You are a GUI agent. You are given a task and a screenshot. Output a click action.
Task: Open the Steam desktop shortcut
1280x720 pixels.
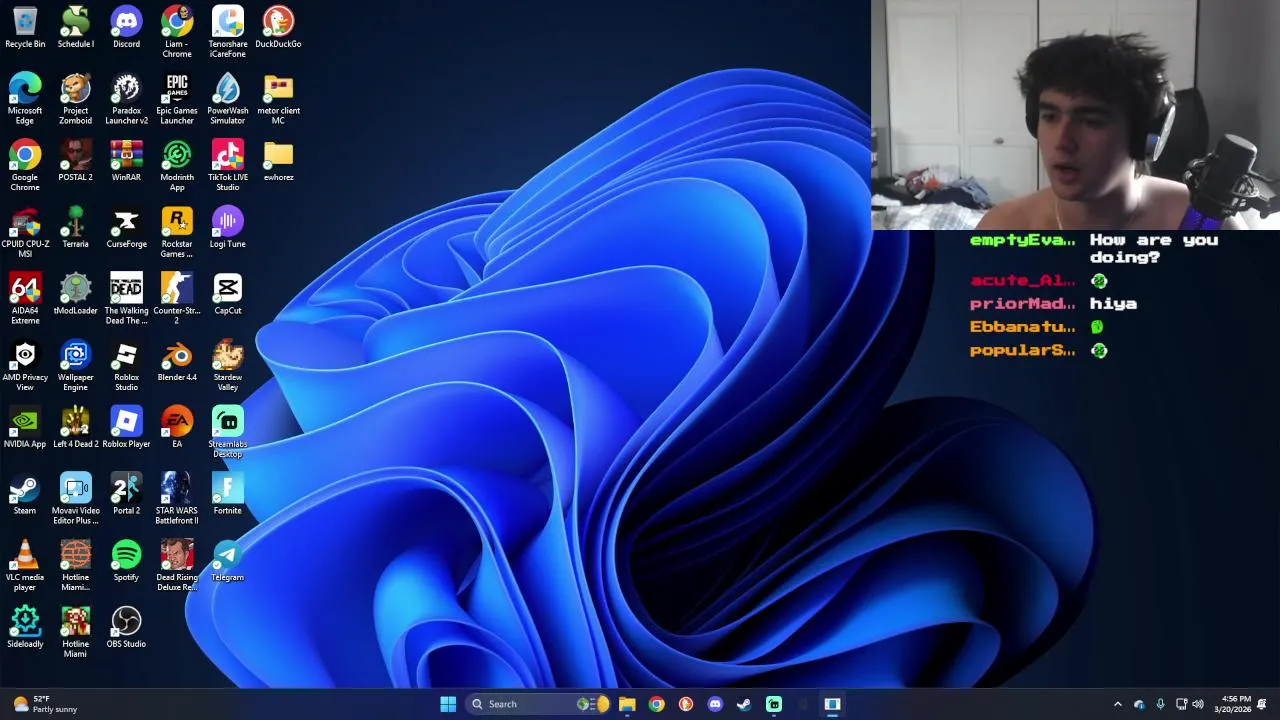(25, 494)
